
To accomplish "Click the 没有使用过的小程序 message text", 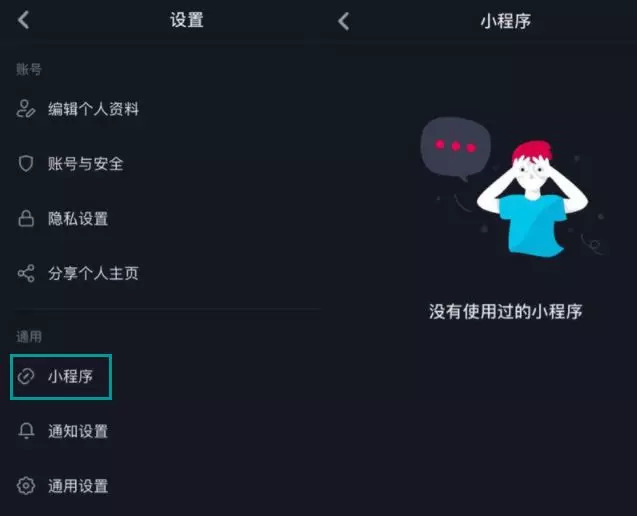I will tap(506, 312).
